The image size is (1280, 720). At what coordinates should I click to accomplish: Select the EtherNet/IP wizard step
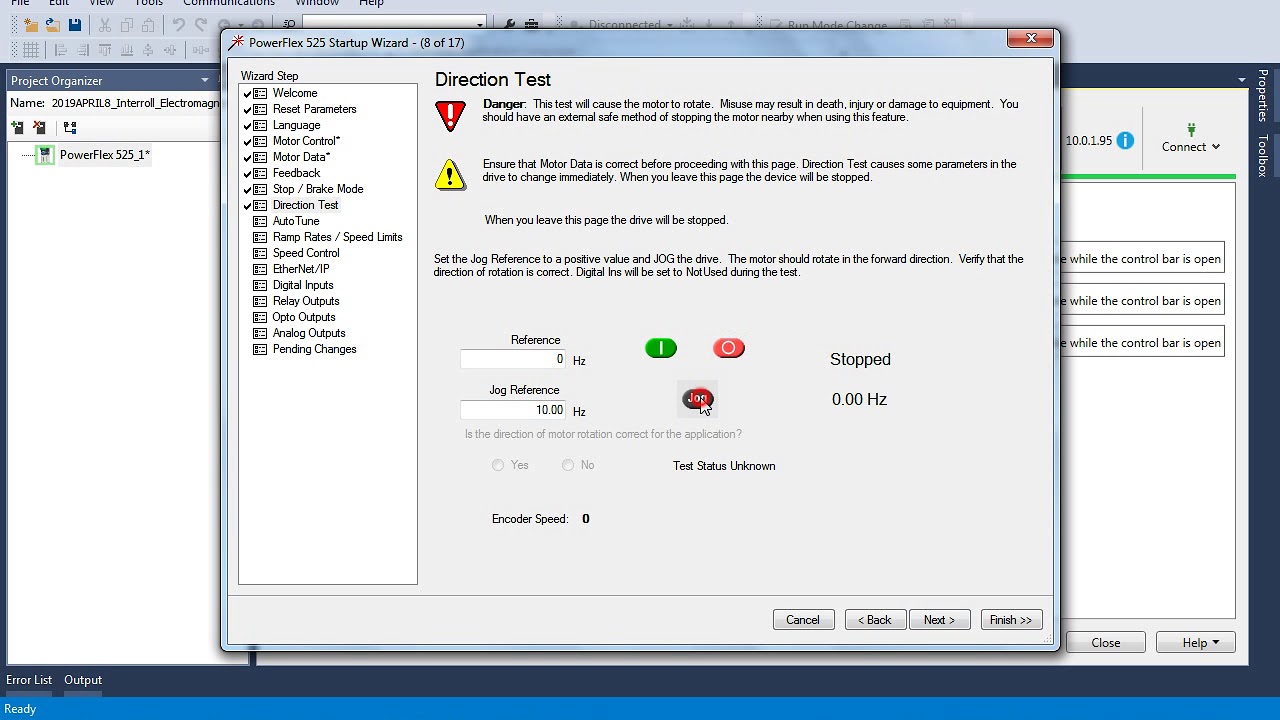coord(301,269)
